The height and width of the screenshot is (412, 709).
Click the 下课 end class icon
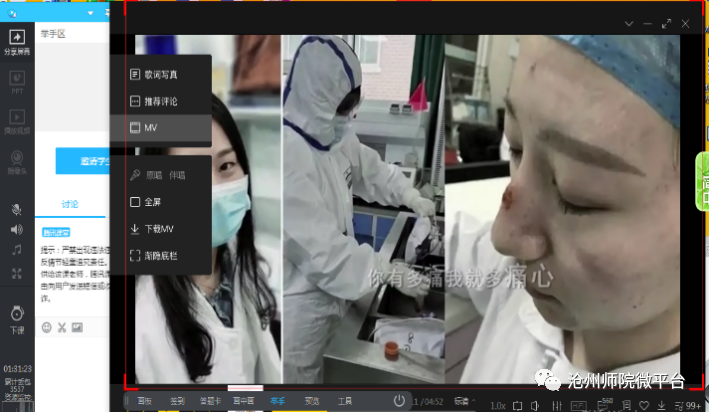(x=16, y=315)
